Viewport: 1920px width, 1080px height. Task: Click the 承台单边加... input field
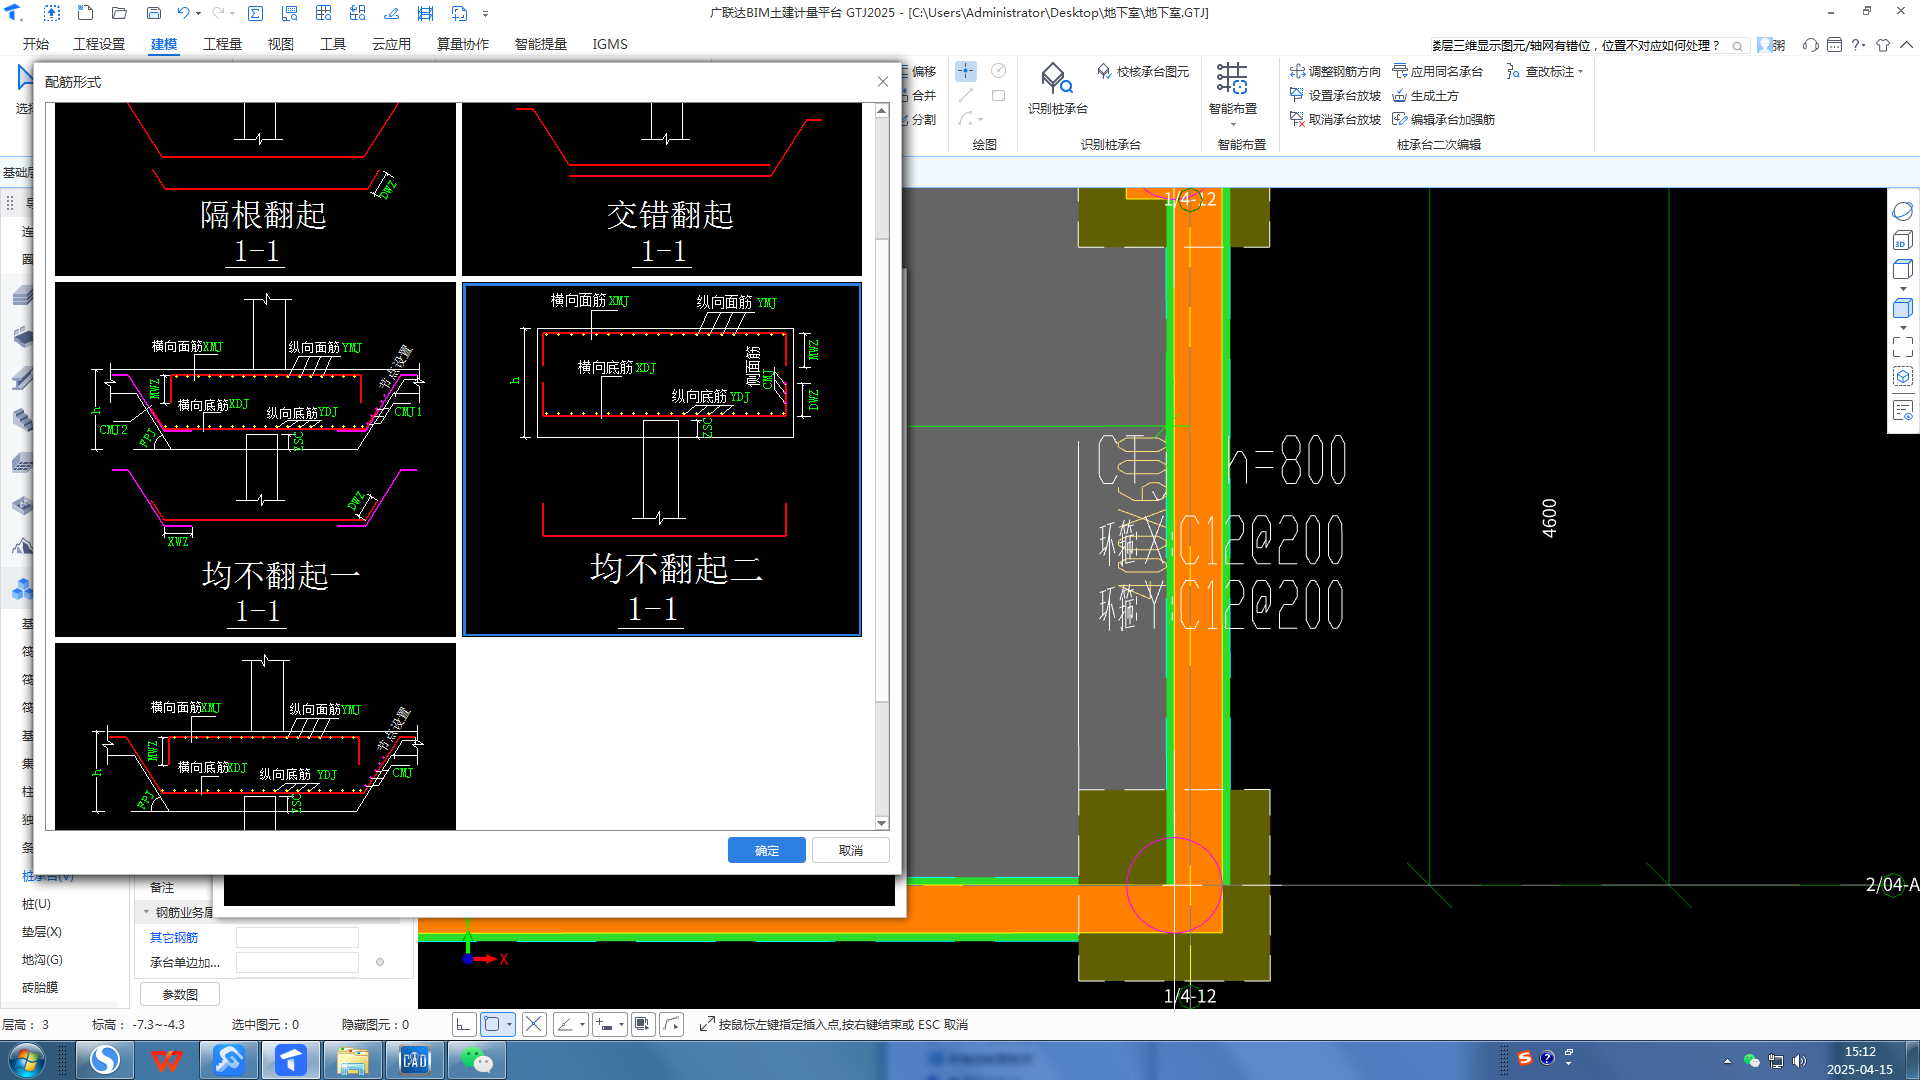point(297,962)
